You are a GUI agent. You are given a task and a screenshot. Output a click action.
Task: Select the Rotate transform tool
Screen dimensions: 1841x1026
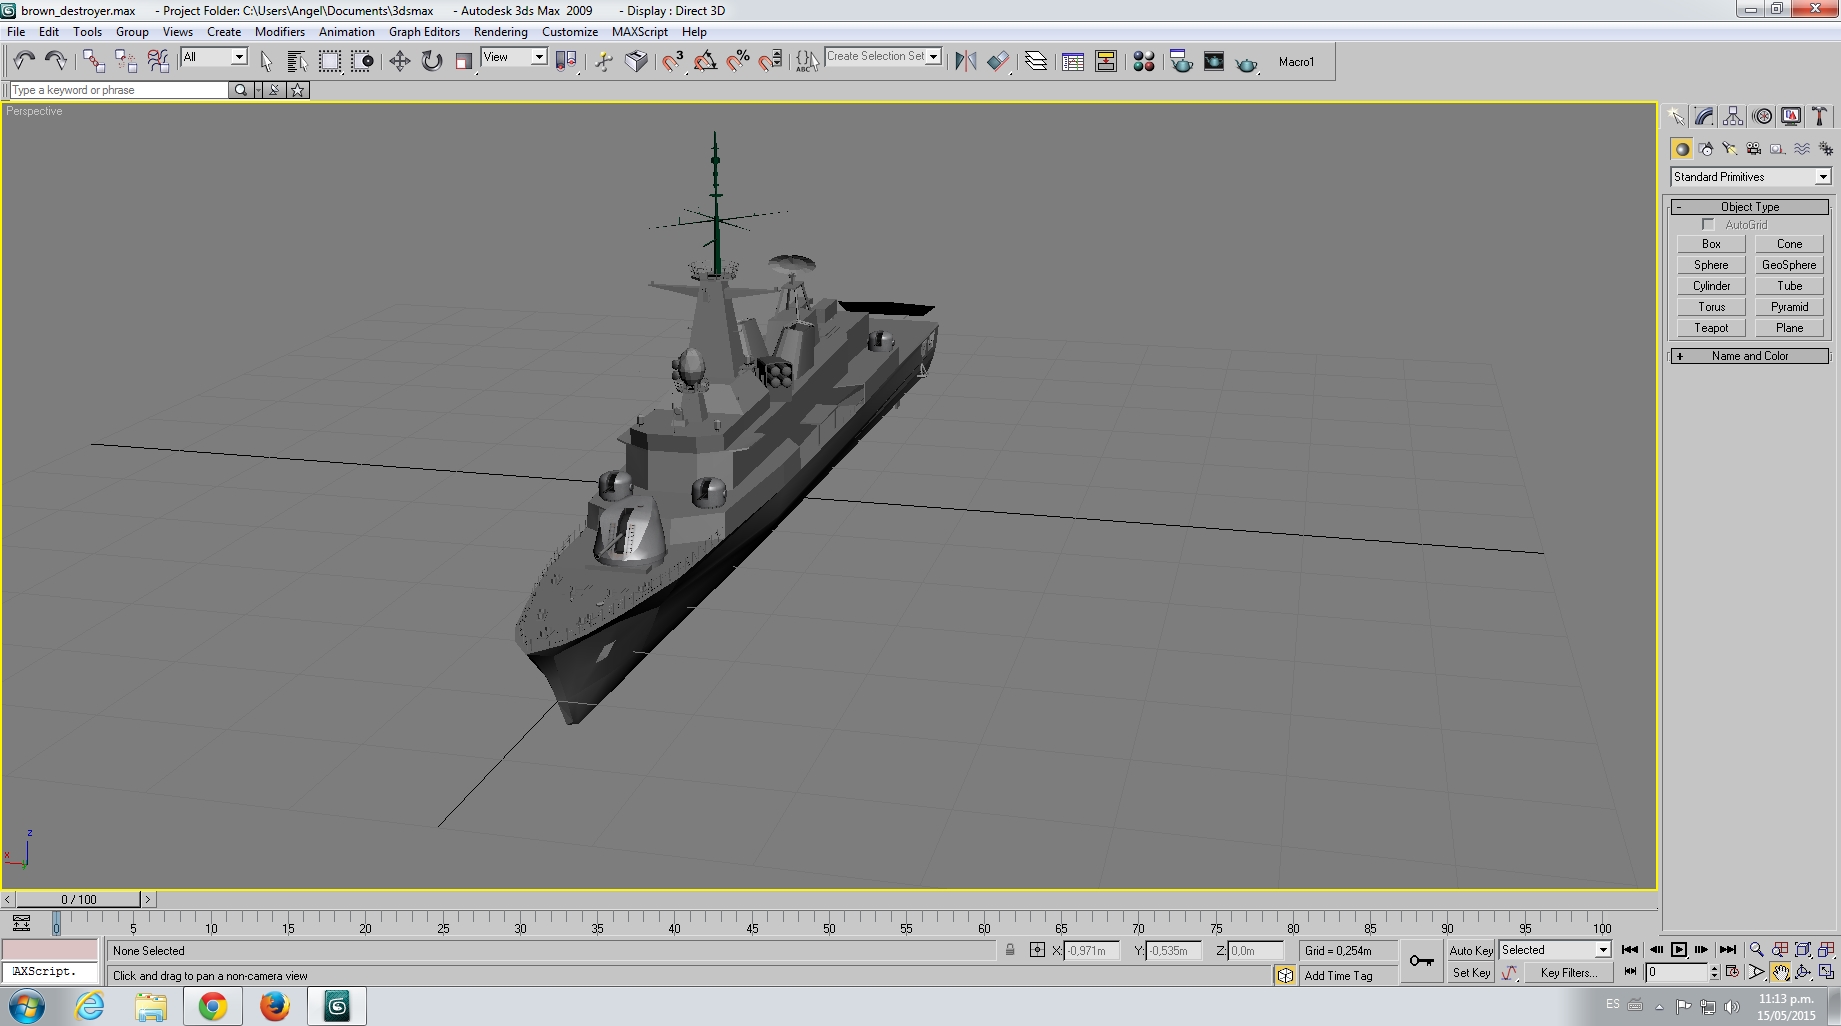(x=431, y=62)
